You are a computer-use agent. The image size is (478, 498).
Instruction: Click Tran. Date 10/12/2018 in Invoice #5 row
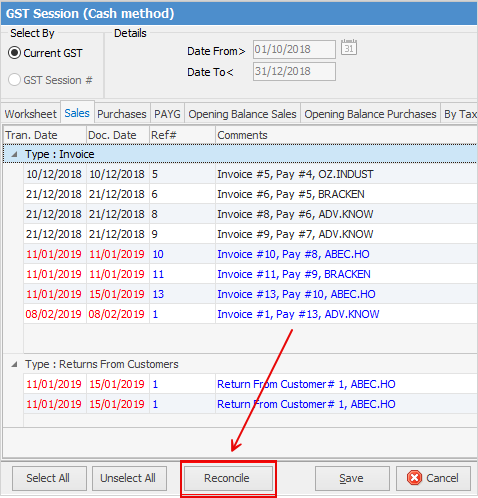[x=54, y=174]
